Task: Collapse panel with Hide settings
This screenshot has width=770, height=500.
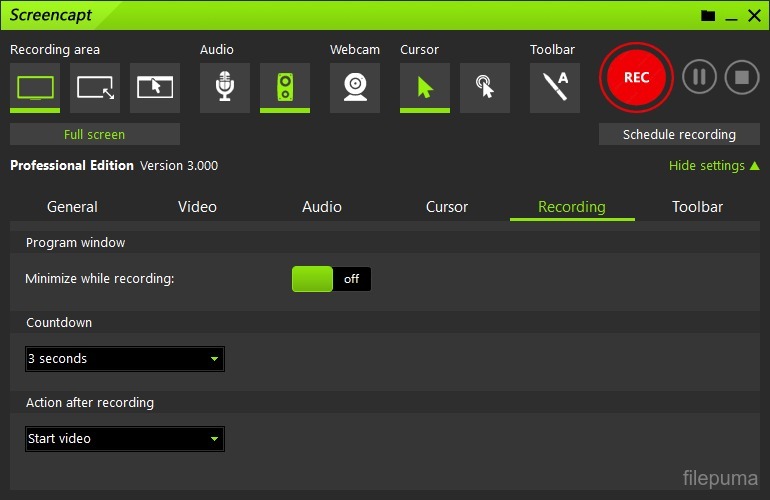Action: pyautogui.click(x=713, y=166)
